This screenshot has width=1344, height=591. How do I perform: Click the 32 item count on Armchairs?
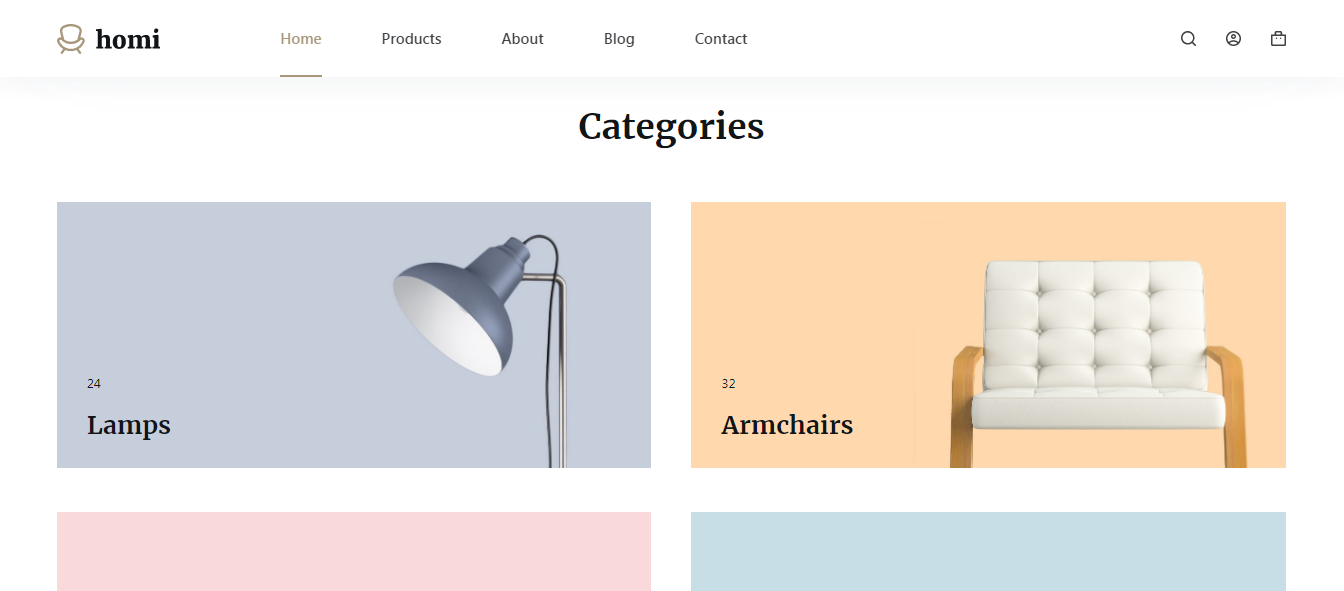click(x=728, y=384)
